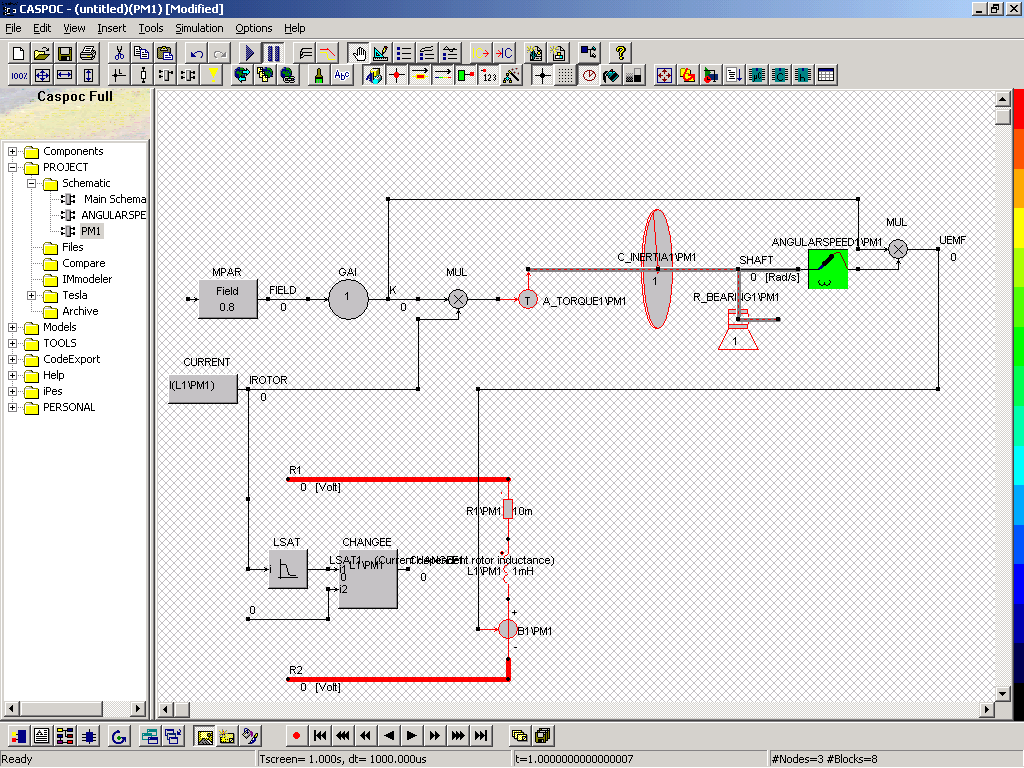The width and height of the screenshot is (1024, 768).
Task: Open the File menu
Action: pyautogui.click(x=13, y=28)
